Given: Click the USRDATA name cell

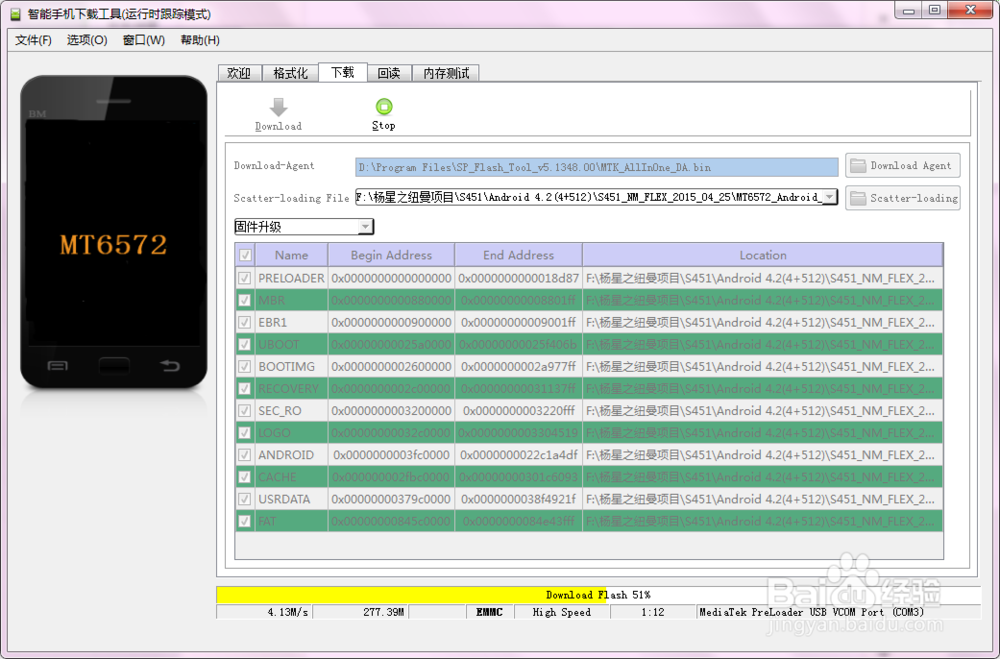Looking at the screenshot, I should point(291,499).
